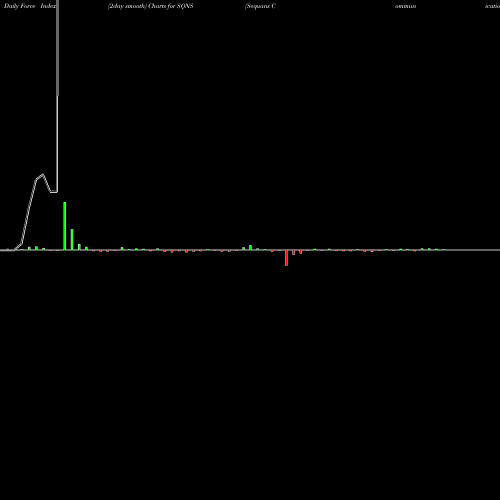Image resolution: width=500 pixels, height=500 pixels.
Task: Click the peak of the gray smoothed line hump
Action: click(43, 174)
